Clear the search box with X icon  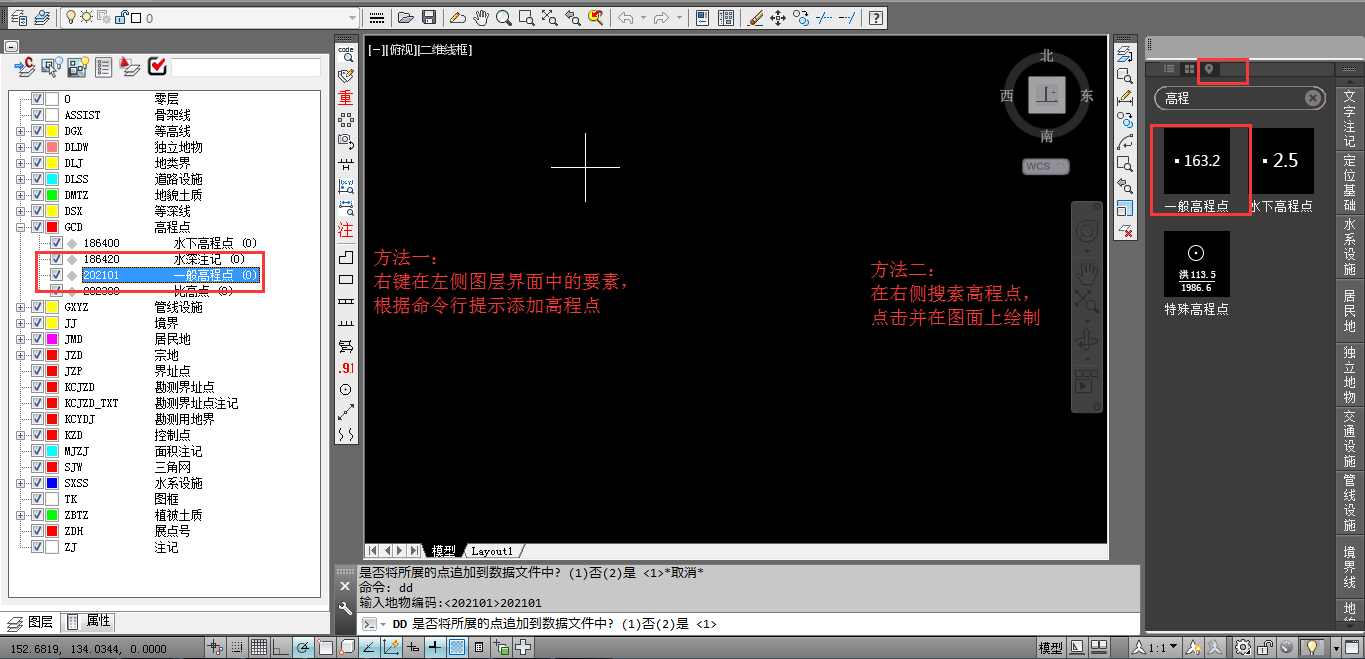1313,98
